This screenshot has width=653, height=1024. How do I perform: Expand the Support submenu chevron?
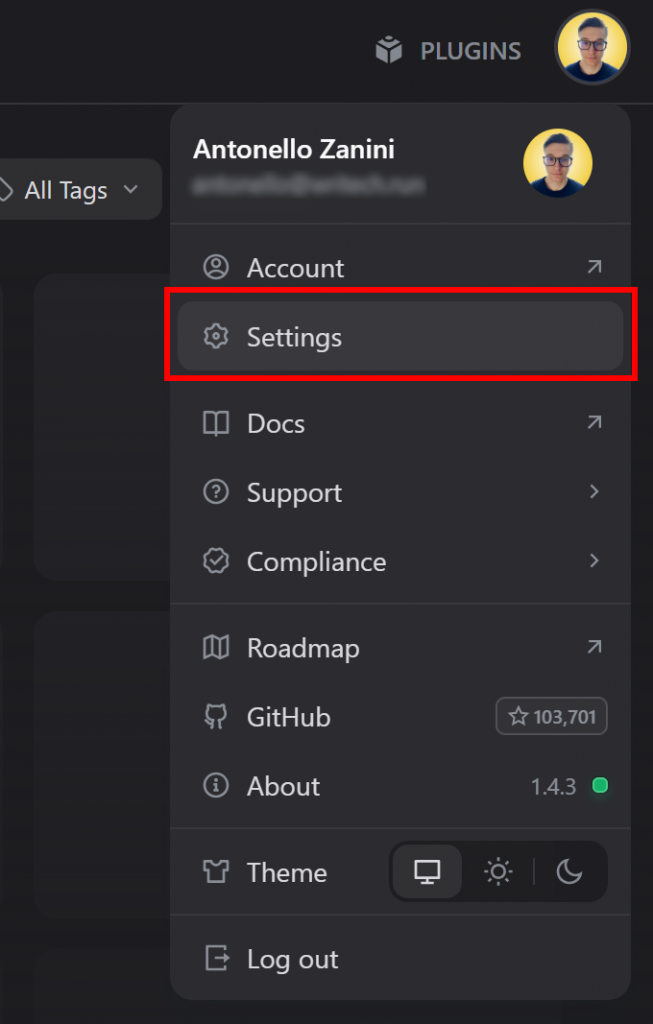point(594,492)
